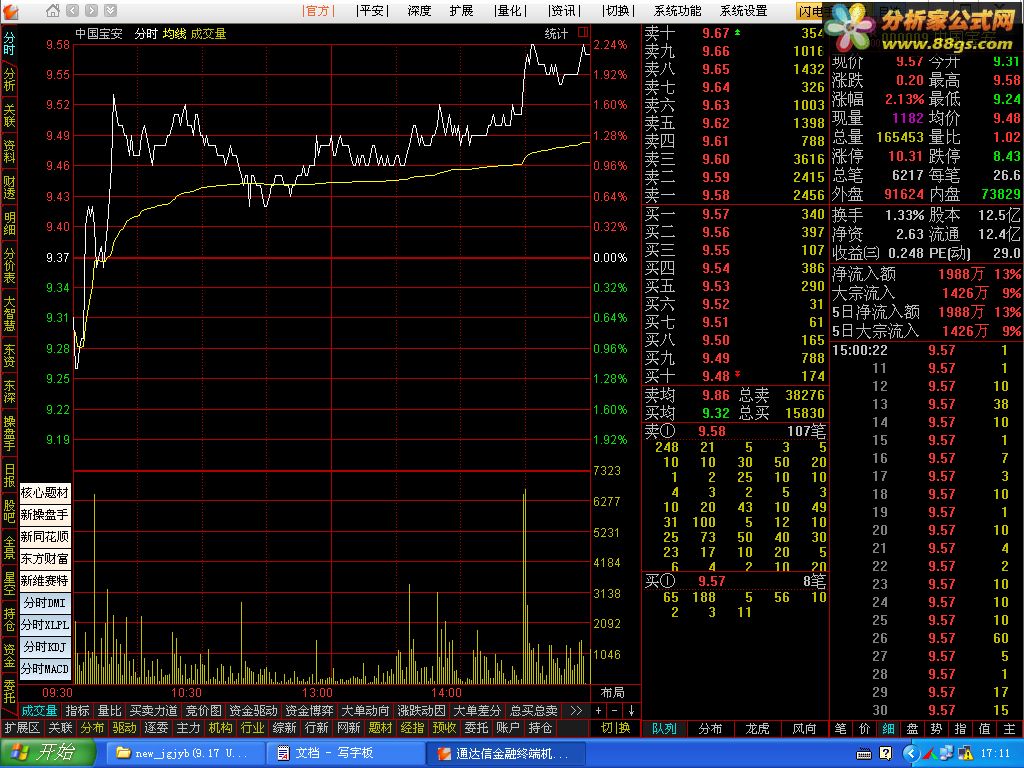The image size is (1024, 768).
Task: Select the 分时 tab in the left sidebar
Action: coord(9,44)
